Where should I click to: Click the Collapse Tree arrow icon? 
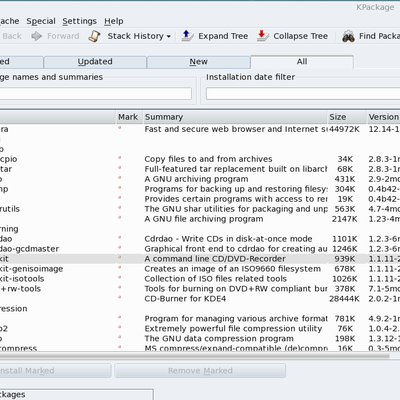coord(263,36)
